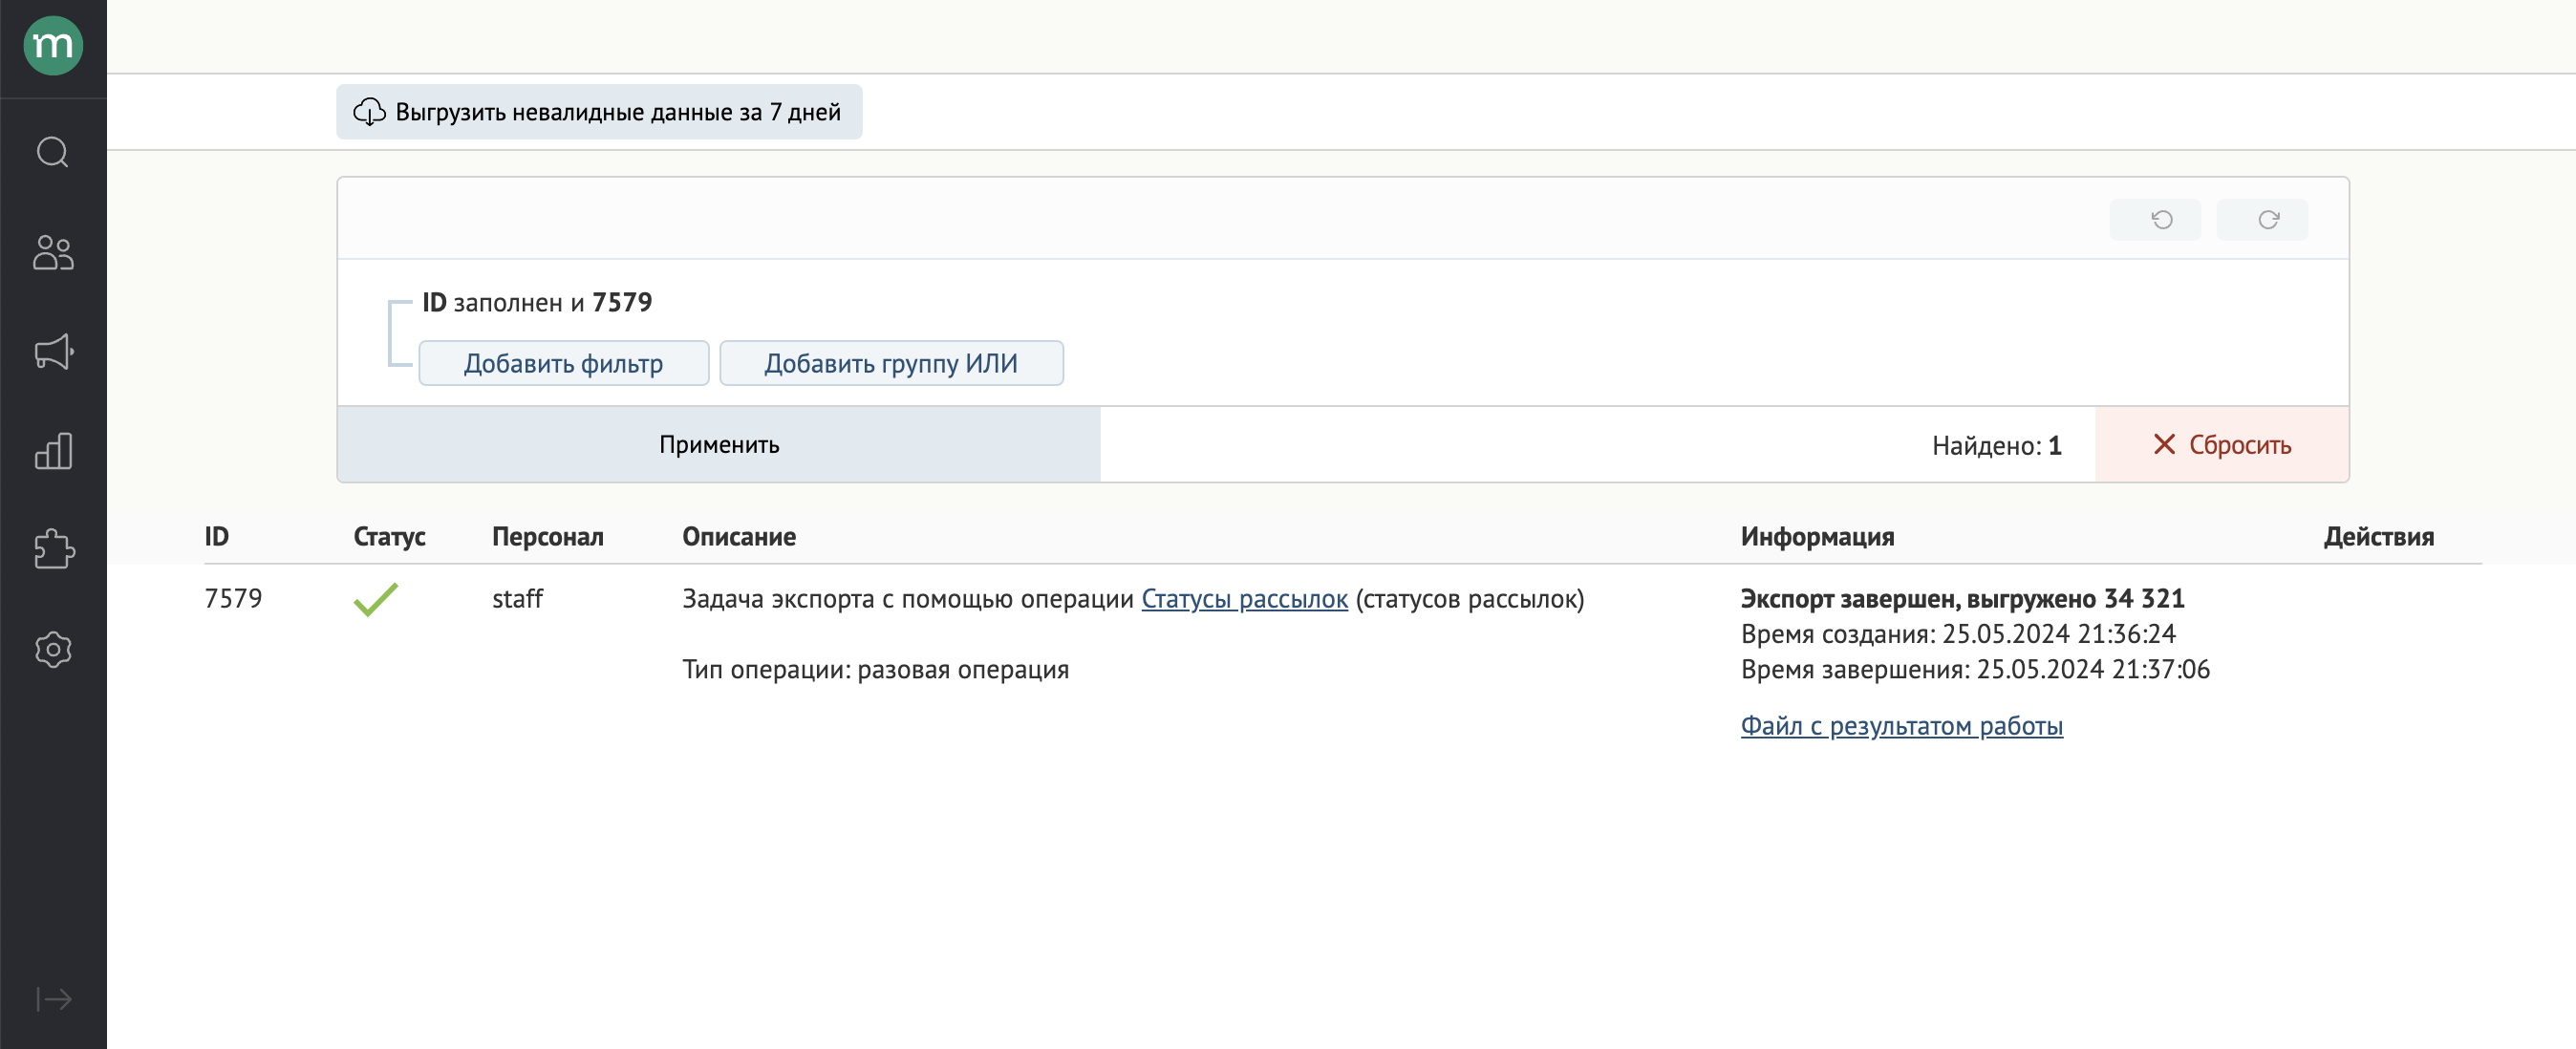Click Время создания 25.05.2024 21:36:24
Screen dimensions: 2576x1049
[x=1958, y=634]
